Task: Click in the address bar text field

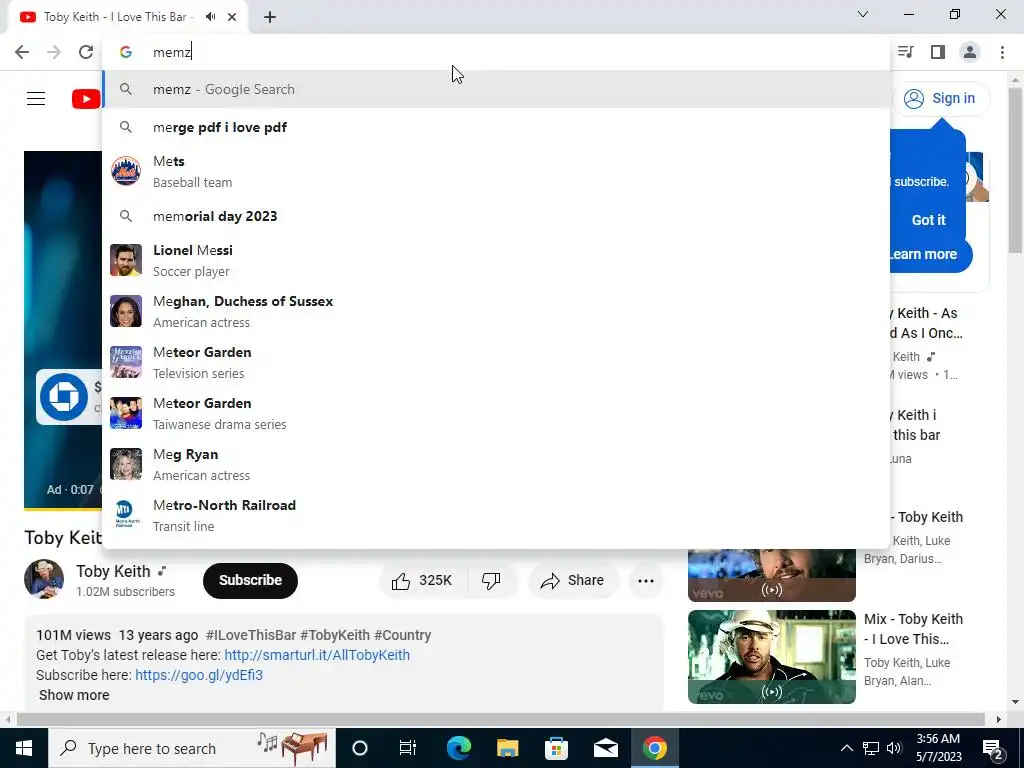Action: tap(496, 52)
